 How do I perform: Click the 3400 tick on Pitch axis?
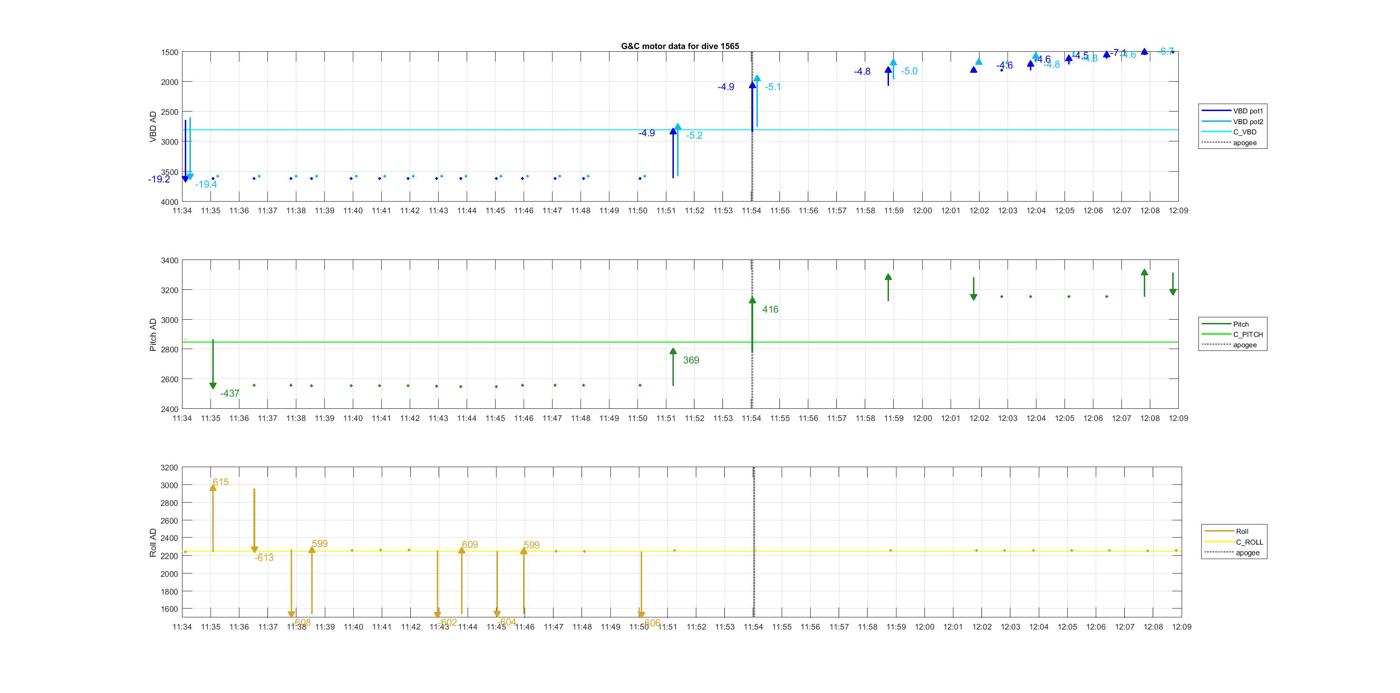[x=169, y=261]
